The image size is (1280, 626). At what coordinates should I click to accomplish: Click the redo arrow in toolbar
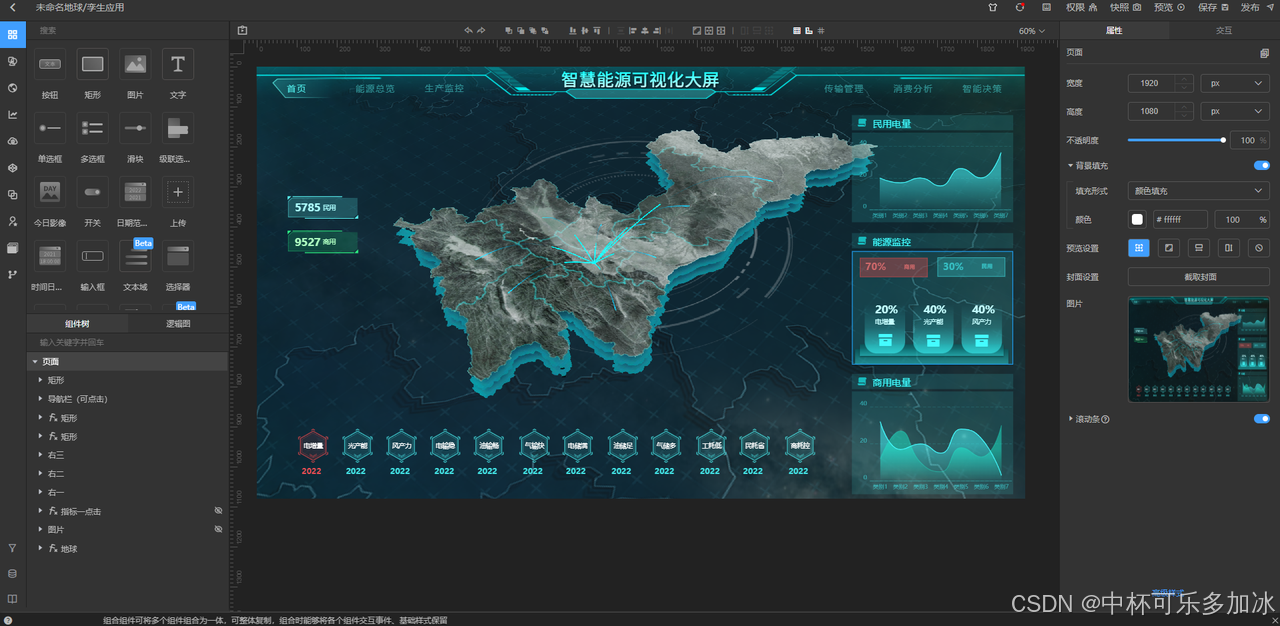click(481, 31)
